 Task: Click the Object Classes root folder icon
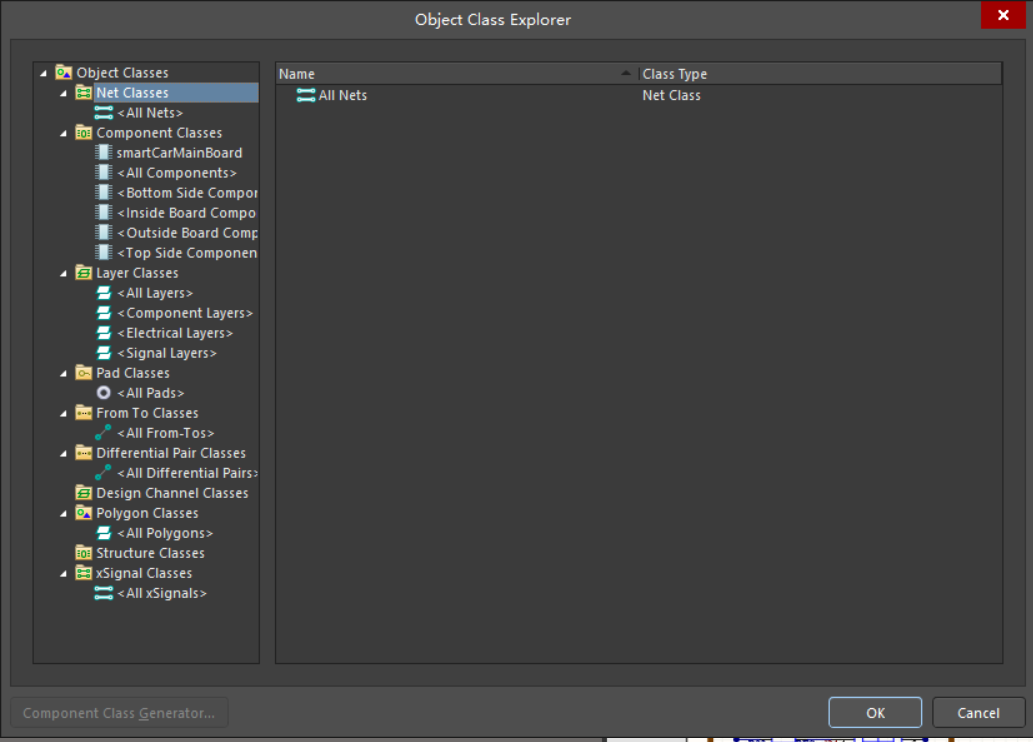(63, 72)
